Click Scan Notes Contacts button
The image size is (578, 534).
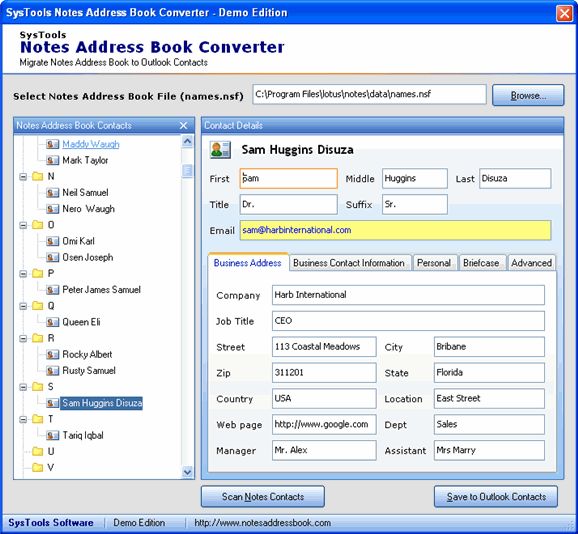[x=263, y=497]
